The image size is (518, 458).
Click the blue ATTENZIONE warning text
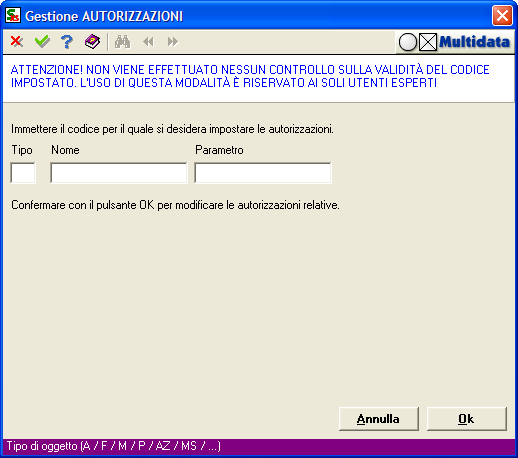tap(250, 76)
